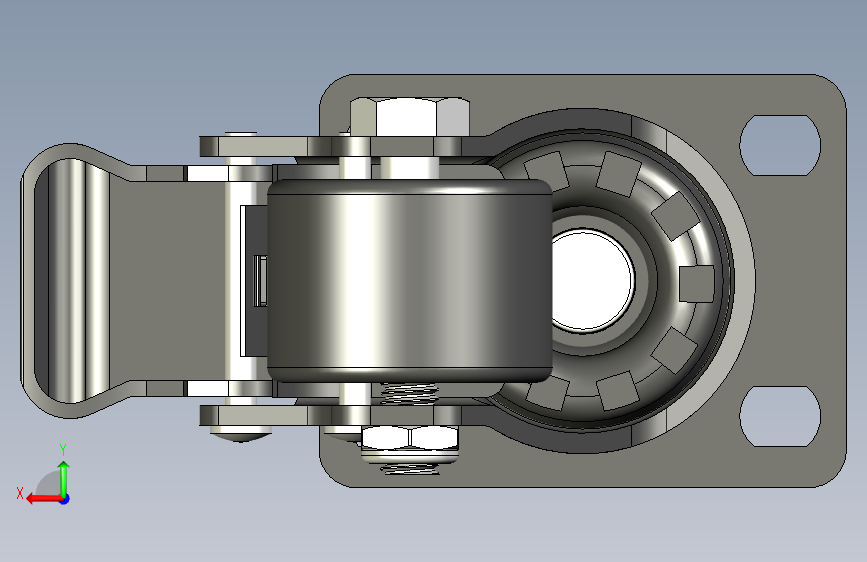Click the blue Z axis dot on the triad
The width and height of the screenshot is (867, 562).
[x=65, y=499]
